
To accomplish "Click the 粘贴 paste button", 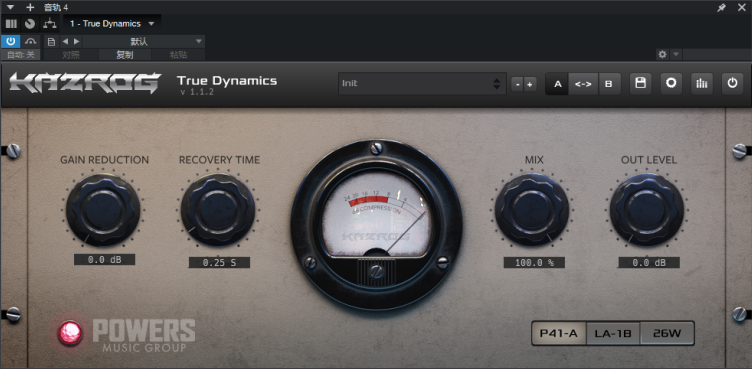I will (178, 55).
